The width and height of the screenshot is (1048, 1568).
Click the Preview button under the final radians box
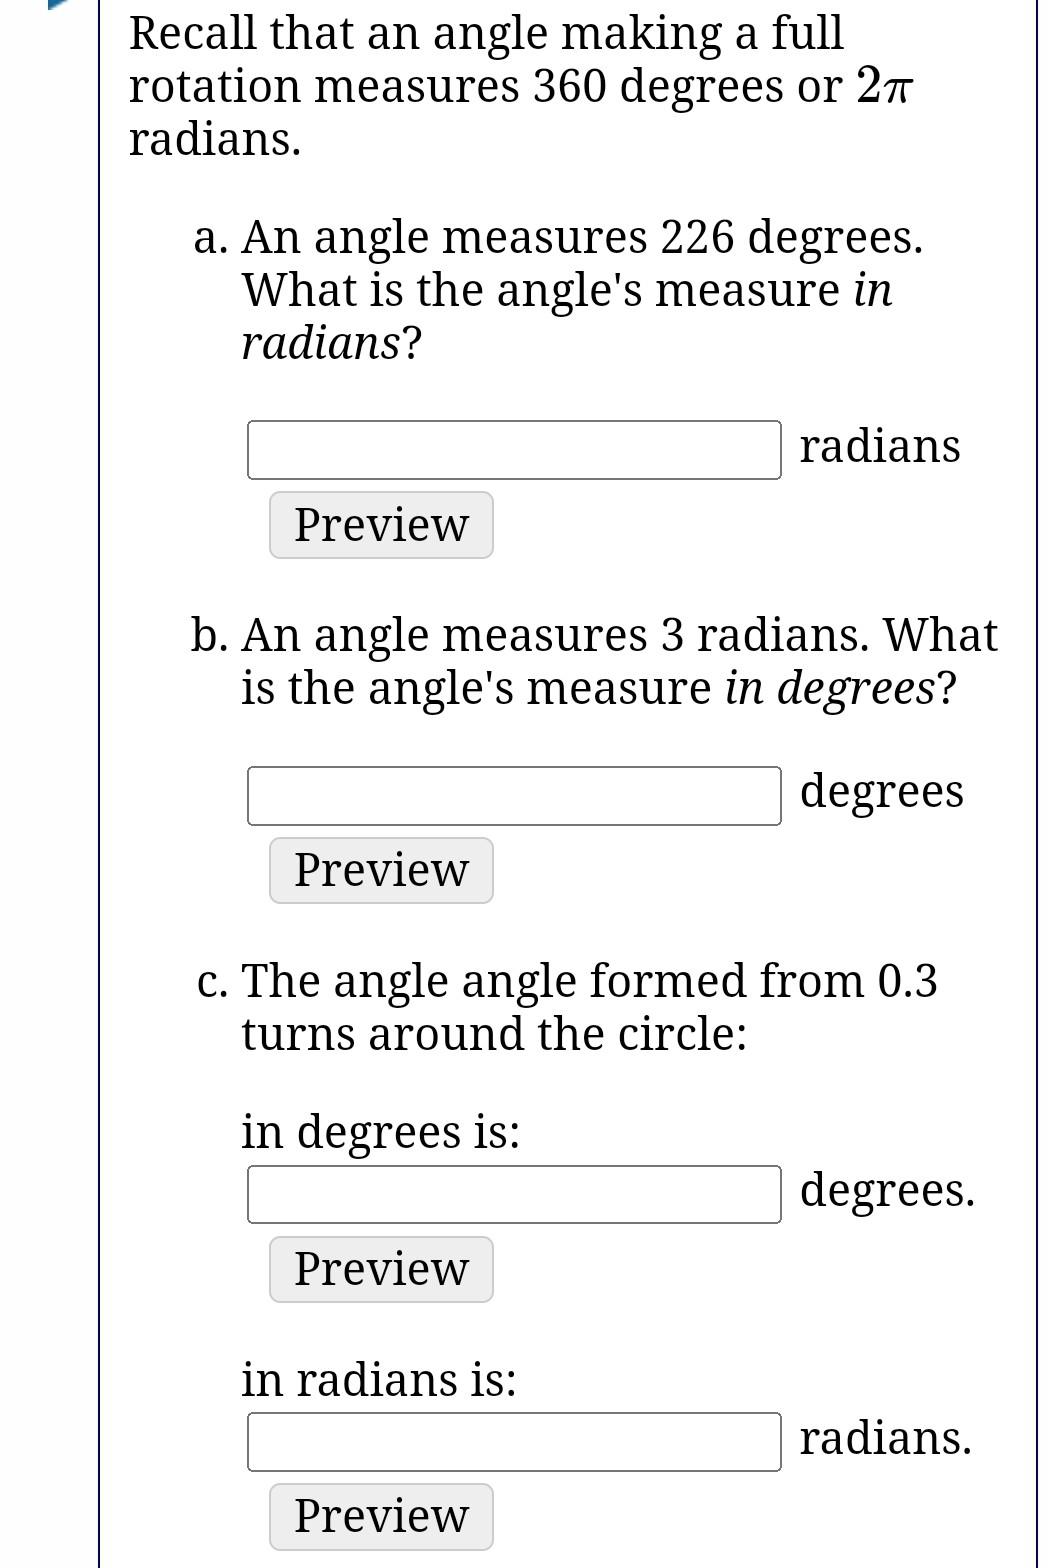point(380,1515)
